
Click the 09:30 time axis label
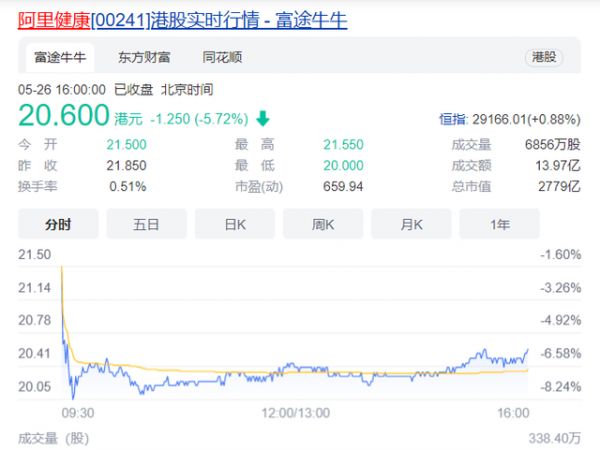pyautogui.click(x=78, y=413)
